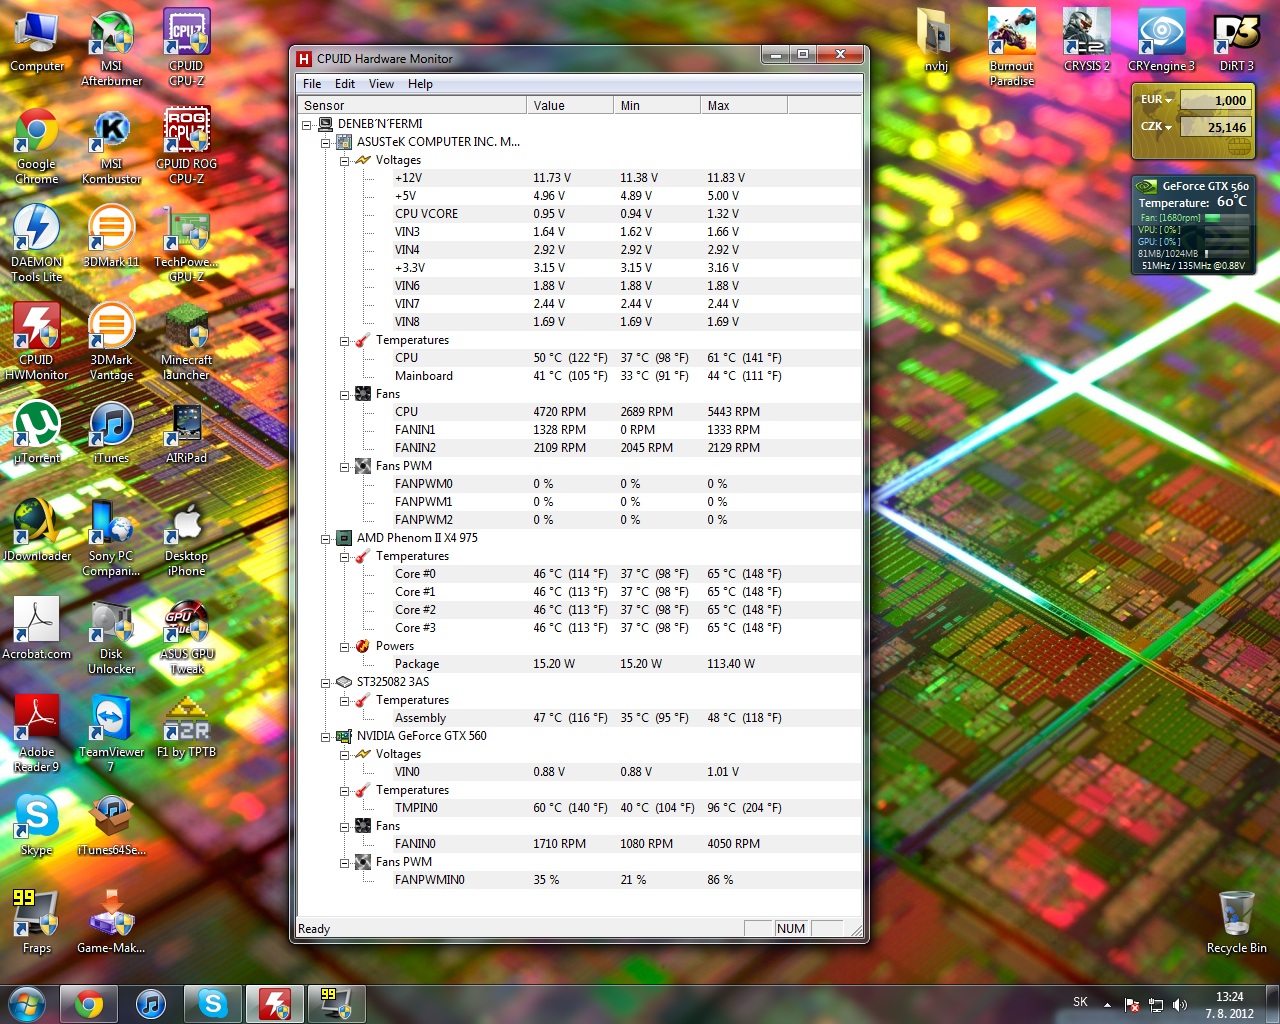Collapse the AMD Phenom II X4 975 node

coord(326,539)
